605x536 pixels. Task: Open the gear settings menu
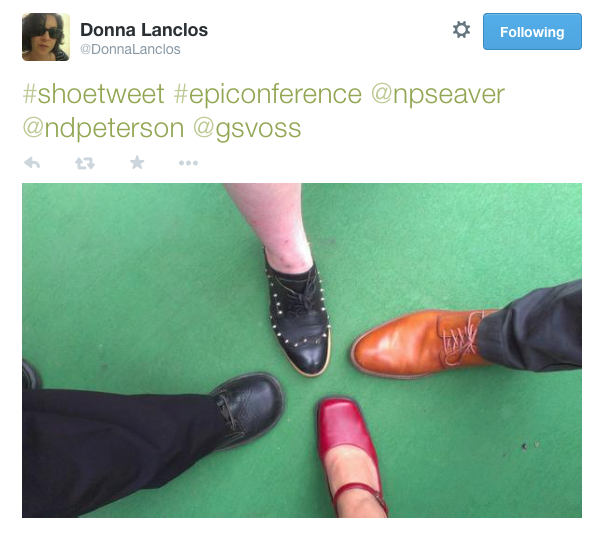coord(461,30)
